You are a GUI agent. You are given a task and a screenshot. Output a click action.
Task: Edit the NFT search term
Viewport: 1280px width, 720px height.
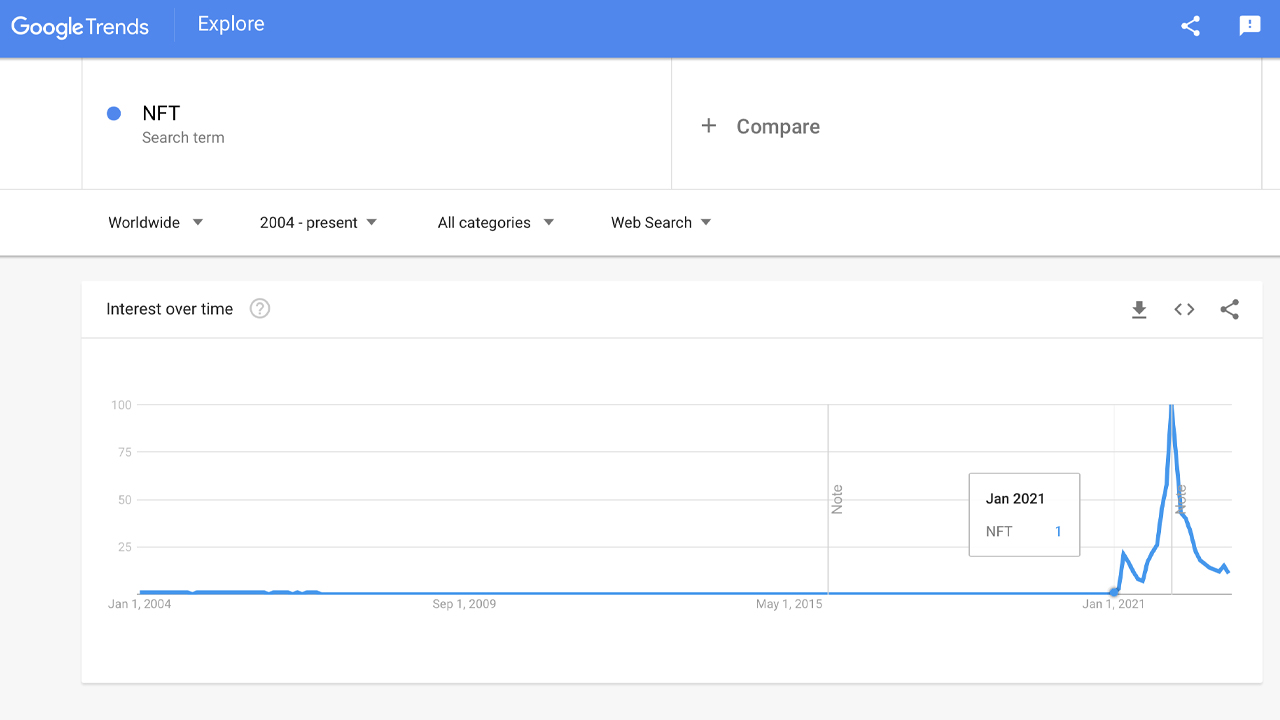tap(161, 113)
